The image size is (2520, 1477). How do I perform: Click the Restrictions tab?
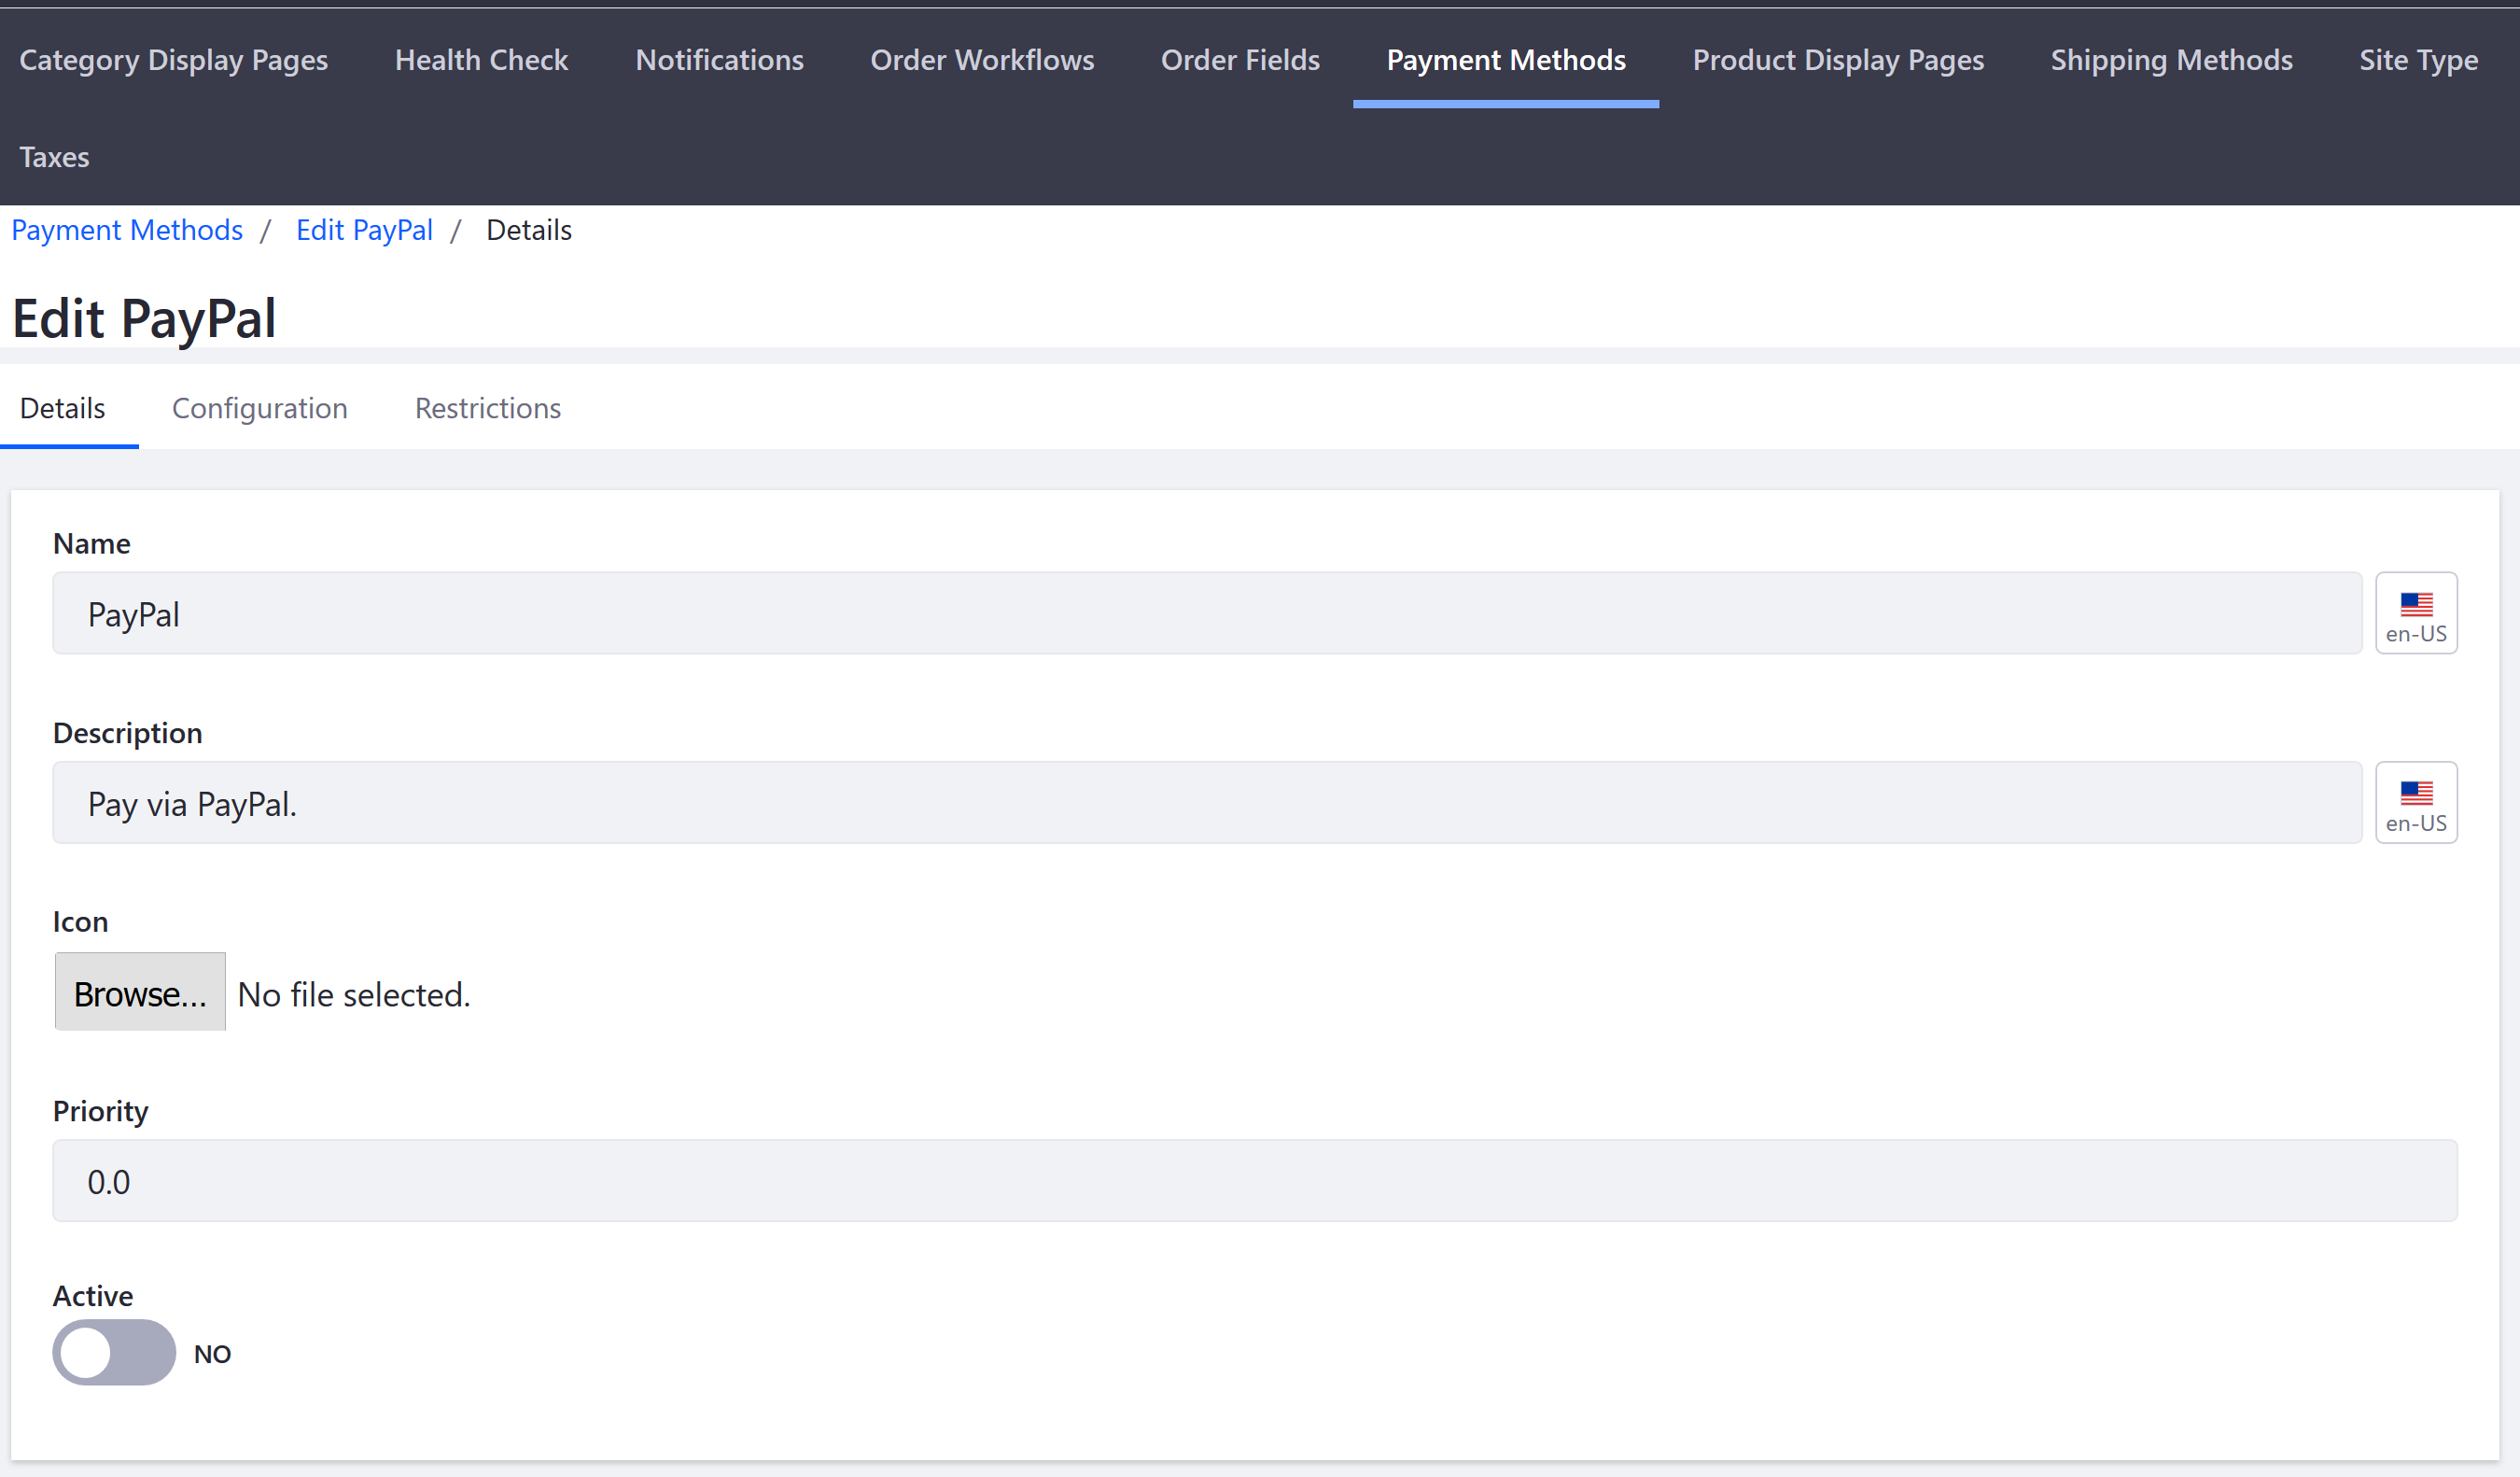click(487, 408)
